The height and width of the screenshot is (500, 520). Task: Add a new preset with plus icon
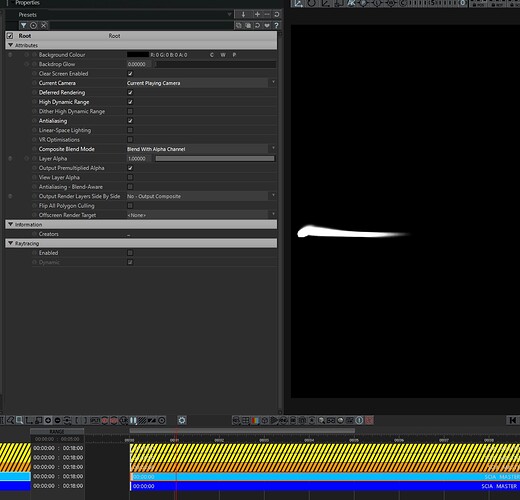tap(257, 14)
